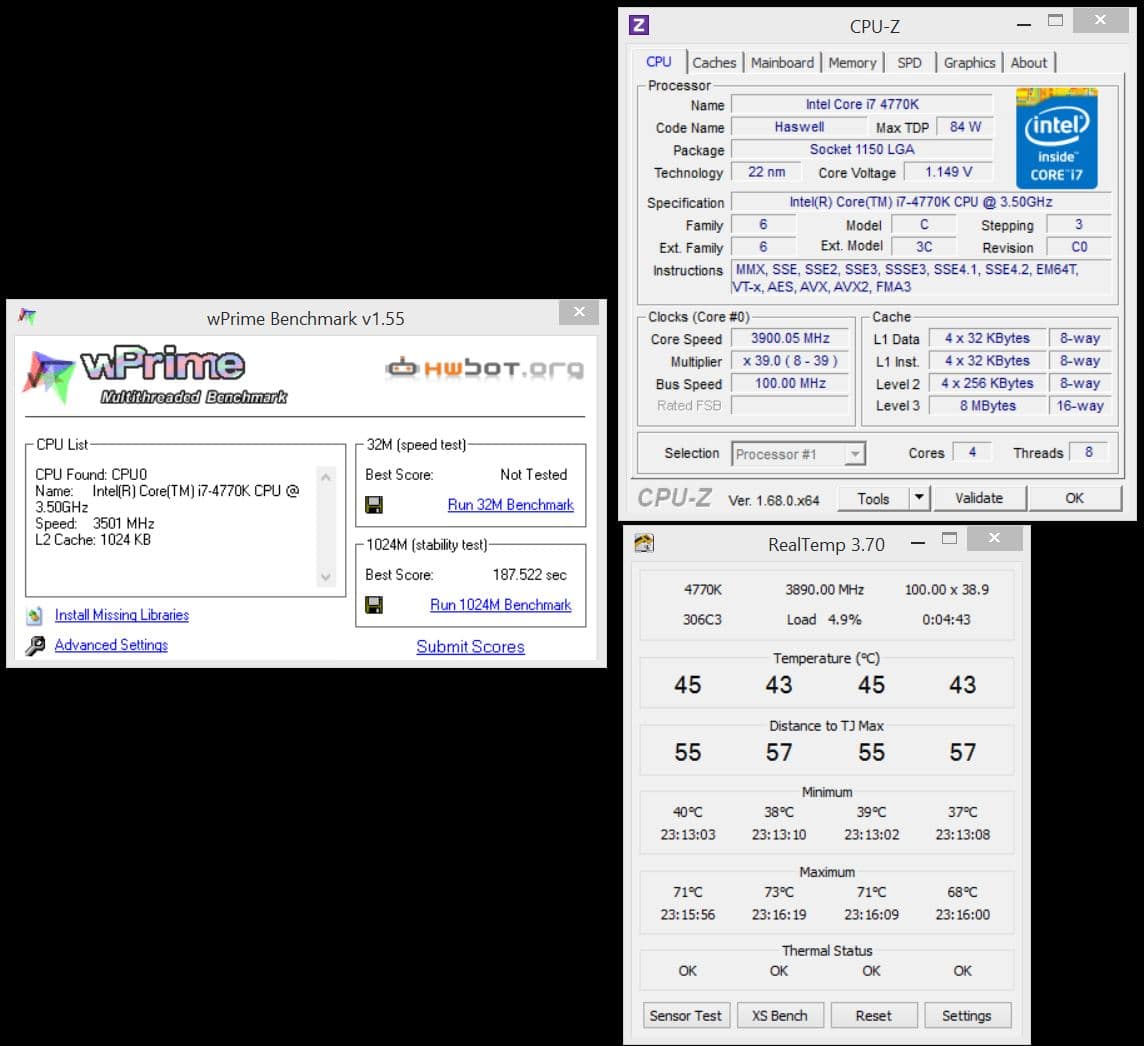Image resolution: width=1144 pixels, height=1046 pixels.
Task: Click the save icon beside 32M benchmark
Action: pyautogui.click(x=374, y=504)
